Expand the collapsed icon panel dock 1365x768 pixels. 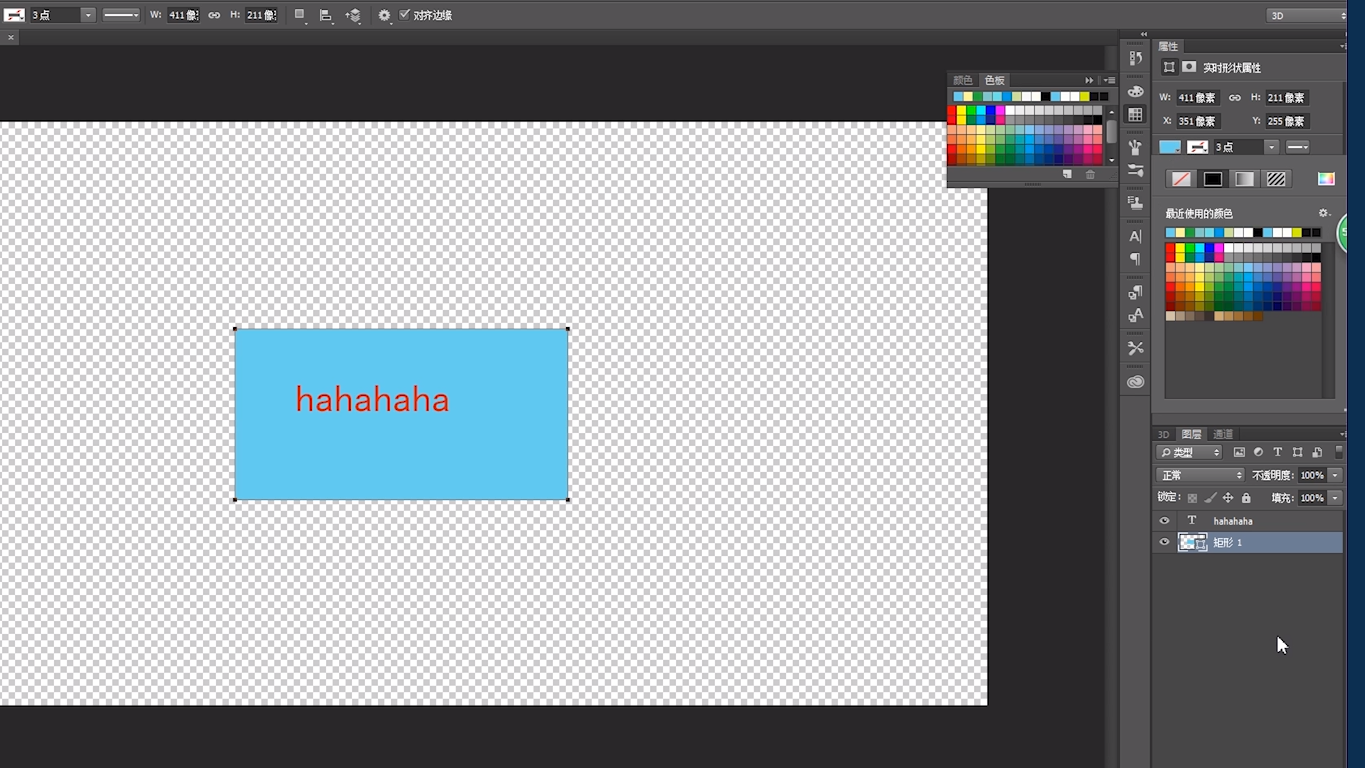click(1143, 34)
